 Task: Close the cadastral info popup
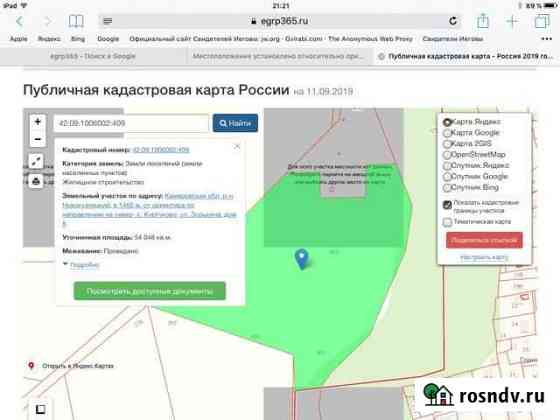click(237, 146)
